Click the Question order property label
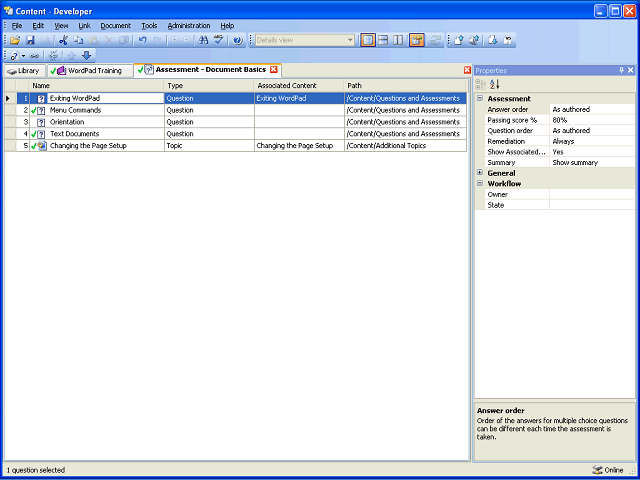The height and width of the screenshot is (480, 640). tap(508, 131)
